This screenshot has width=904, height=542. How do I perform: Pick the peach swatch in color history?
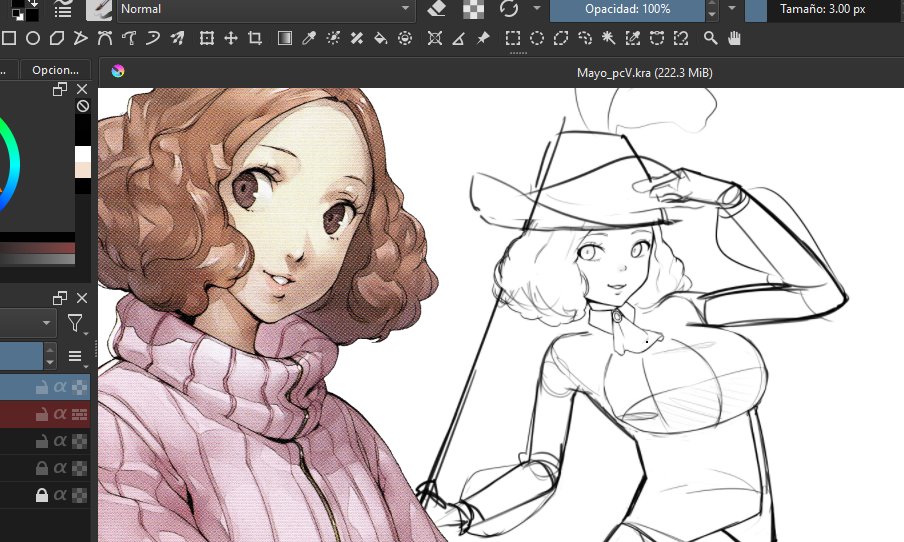point(83,170)
